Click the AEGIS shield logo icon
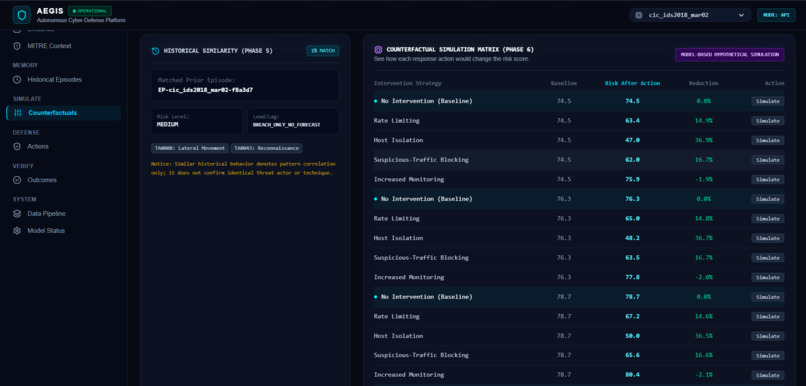This screenshot has height=386, width=806. coord(22,15)
